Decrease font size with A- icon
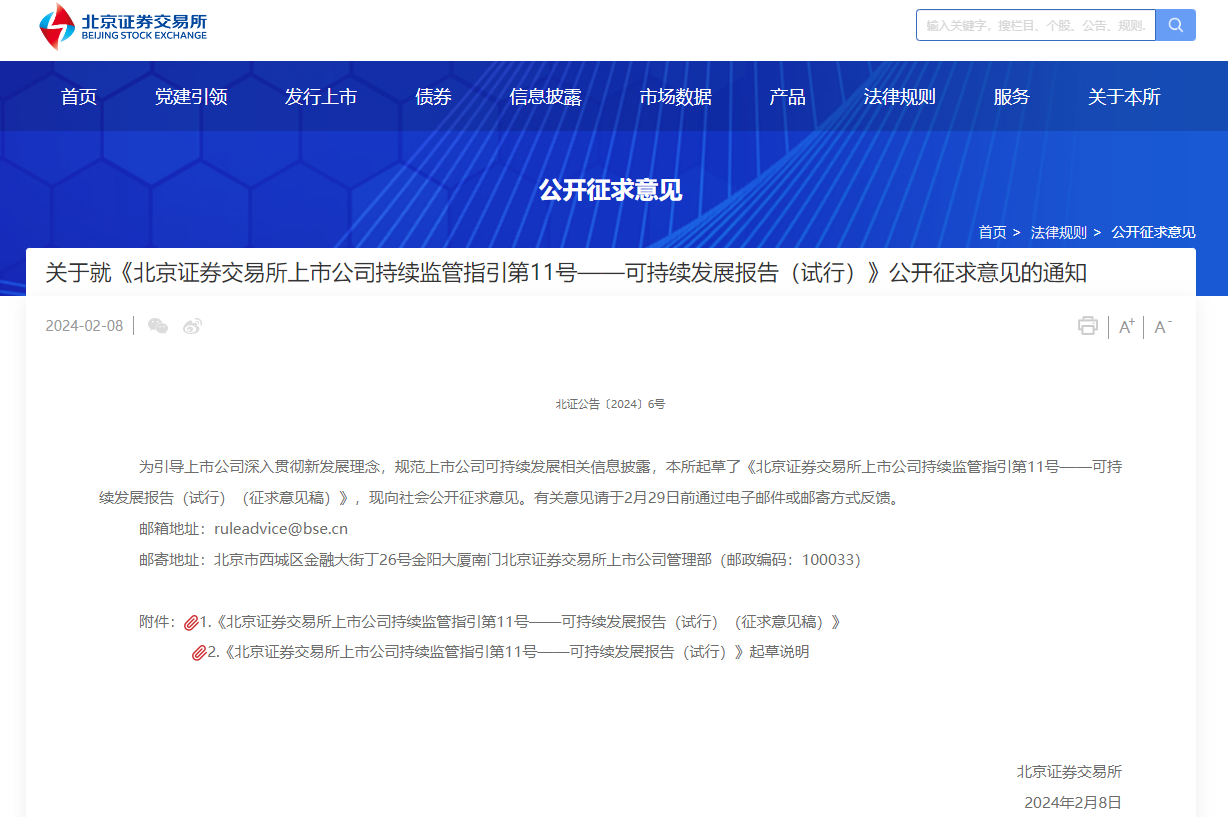The height and width of the screenshot is (817, 1228). pos(1162,326)
